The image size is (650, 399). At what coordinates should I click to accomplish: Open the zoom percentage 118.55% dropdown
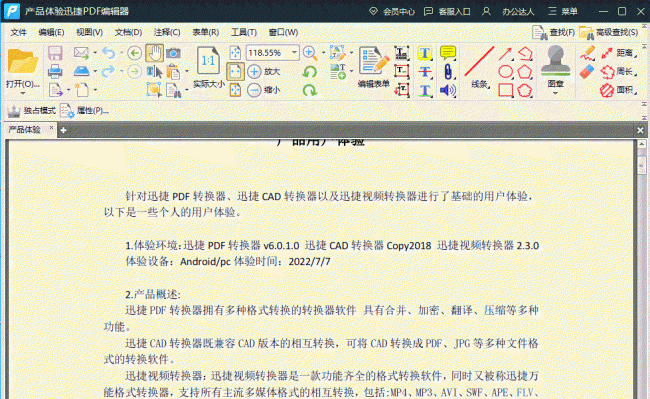tap(294, 53)
